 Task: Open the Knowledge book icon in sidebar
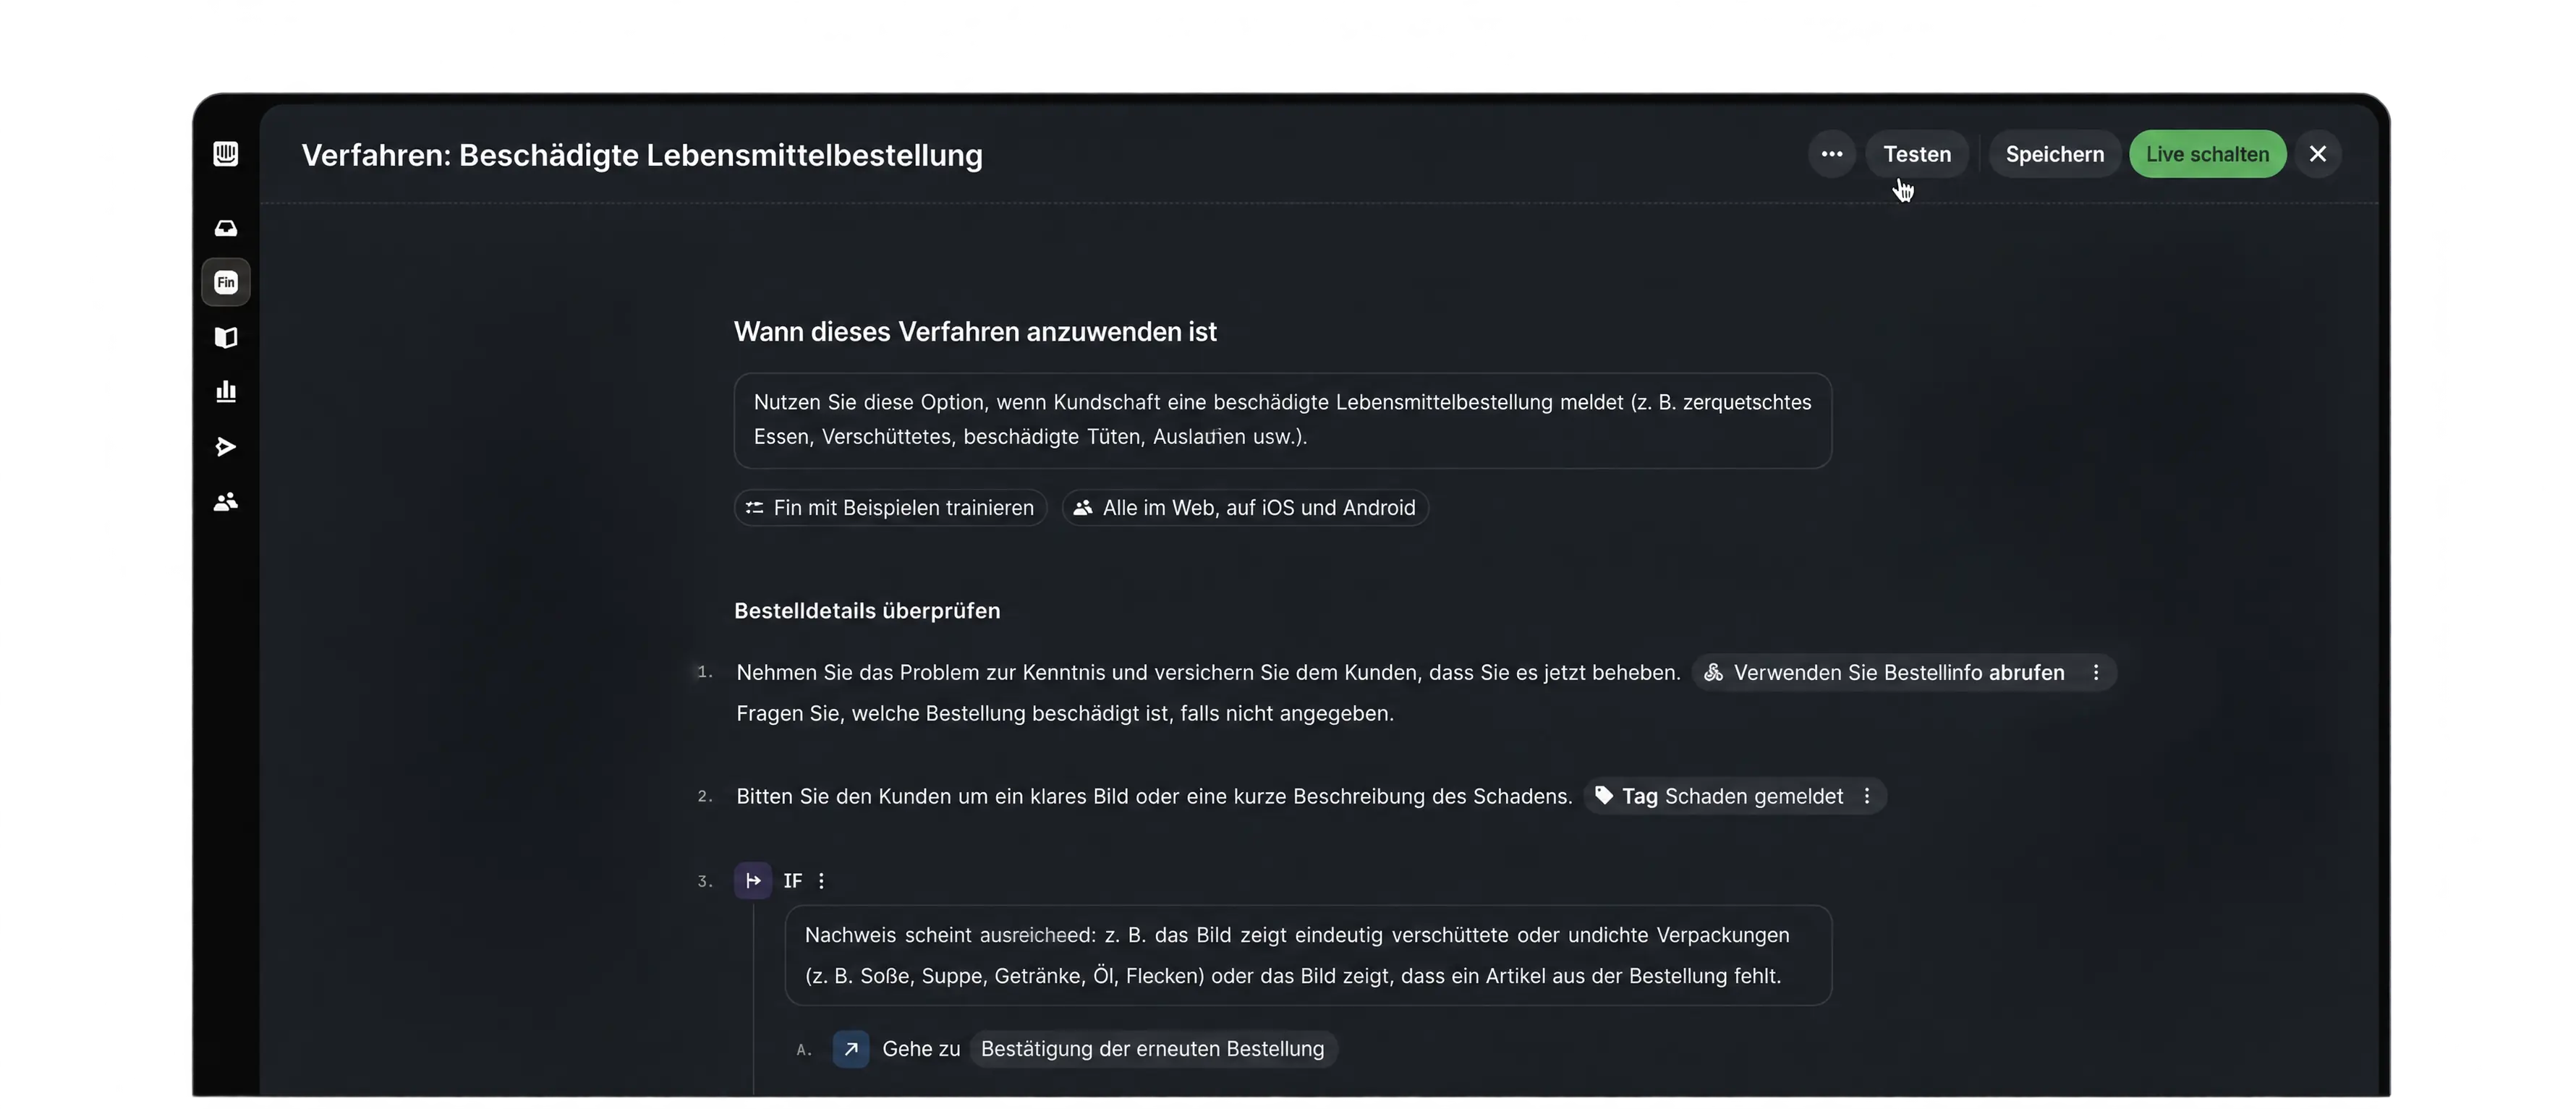(226, 337)
